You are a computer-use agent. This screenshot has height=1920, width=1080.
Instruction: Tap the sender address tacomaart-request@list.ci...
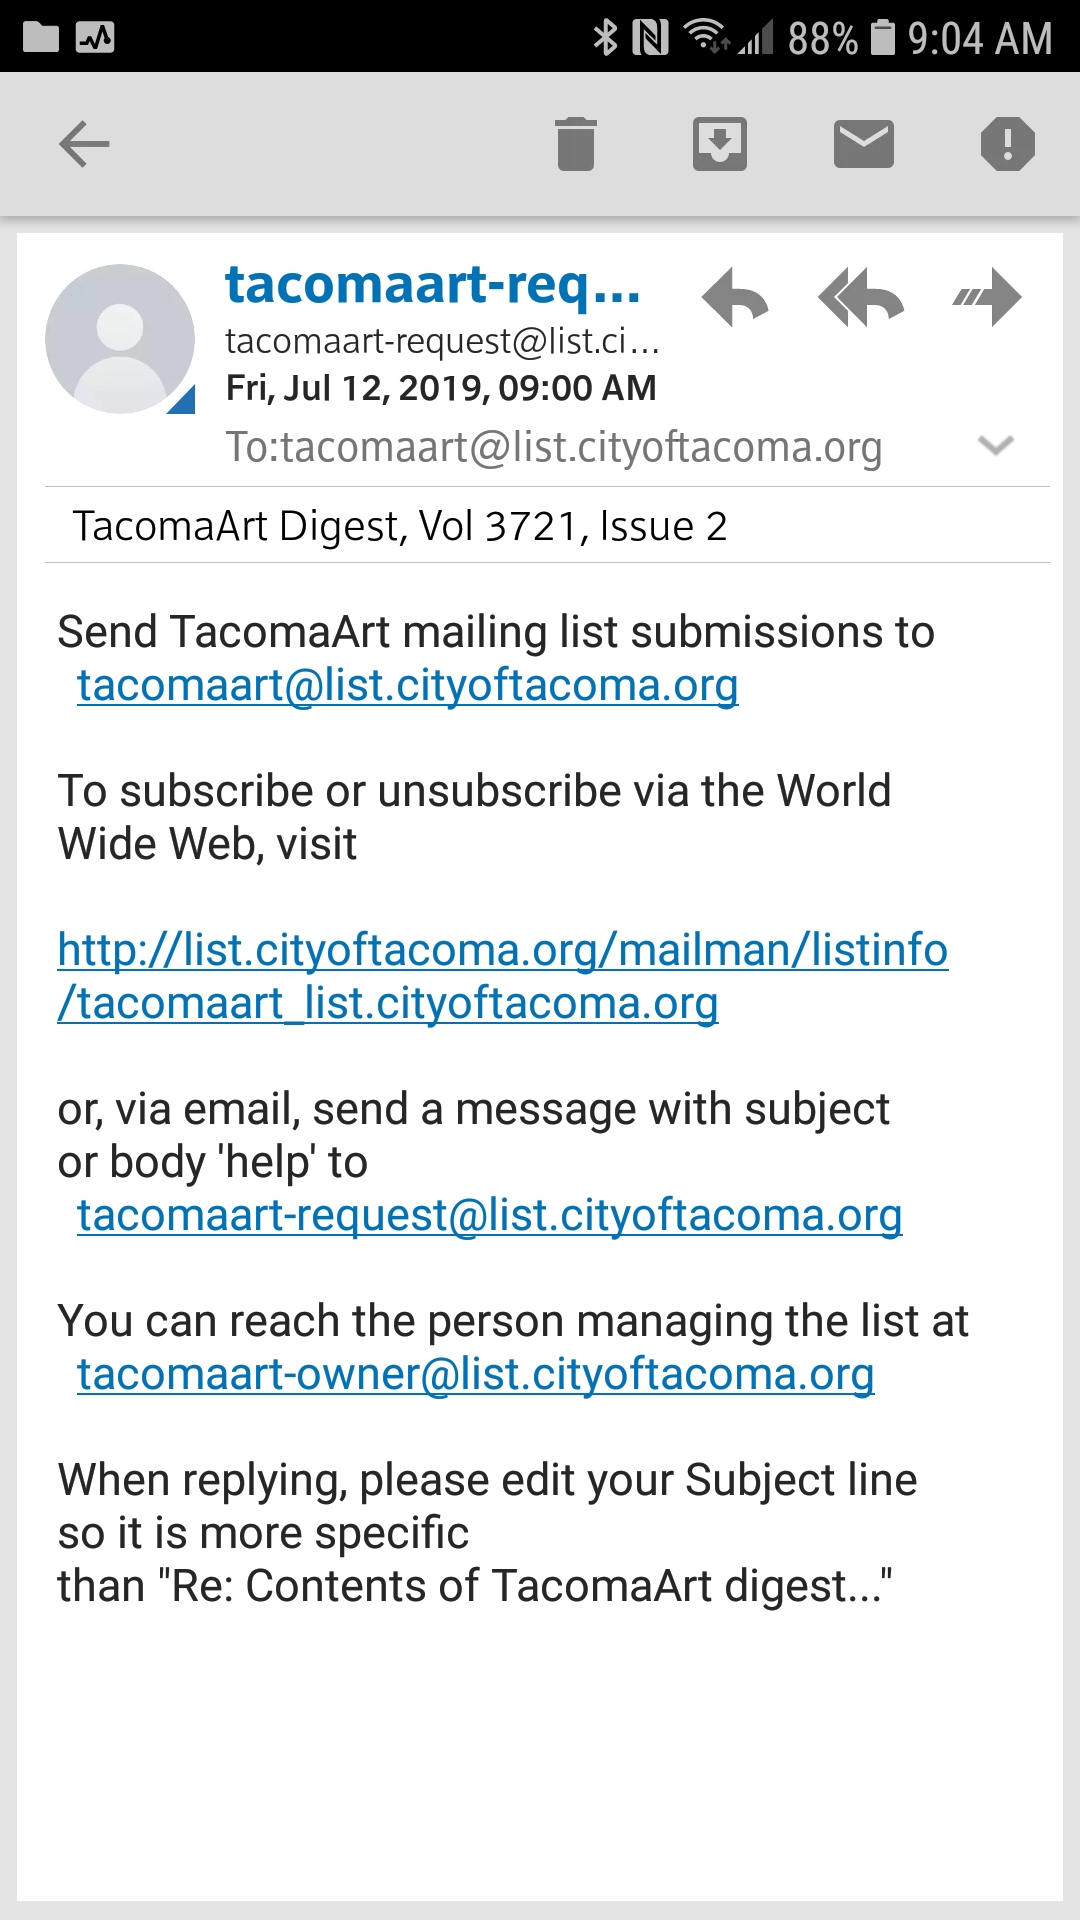442,342
